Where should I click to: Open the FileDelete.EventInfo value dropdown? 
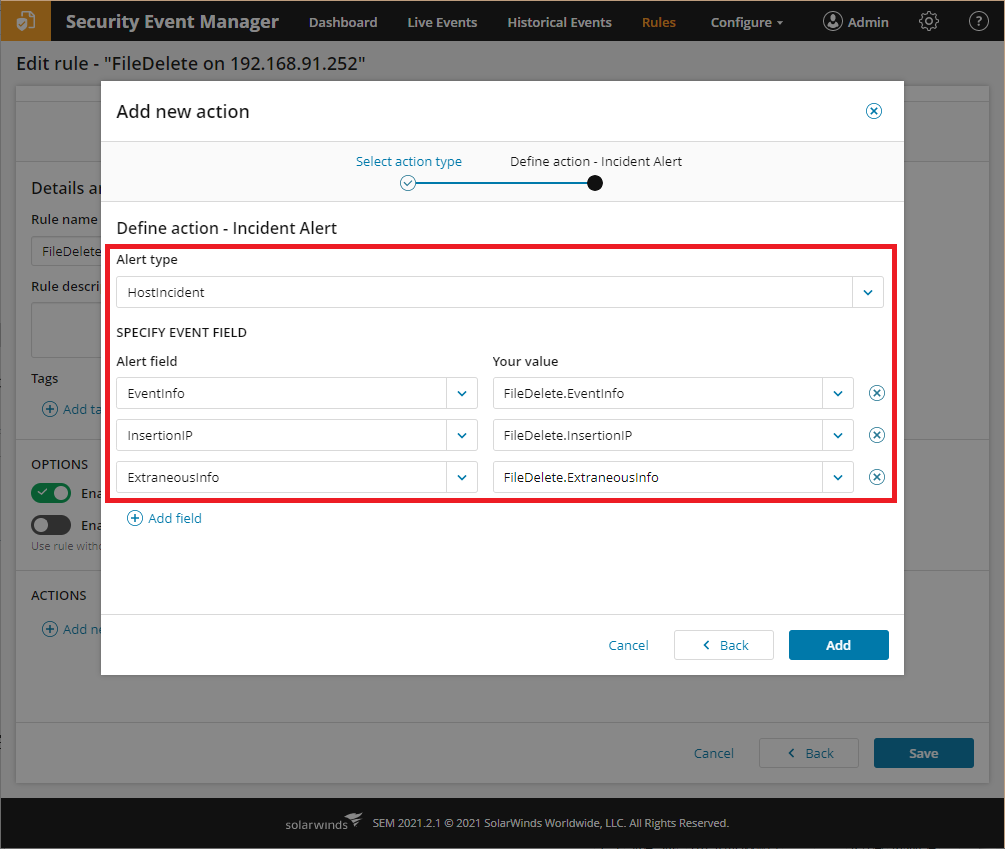[838, 393]
